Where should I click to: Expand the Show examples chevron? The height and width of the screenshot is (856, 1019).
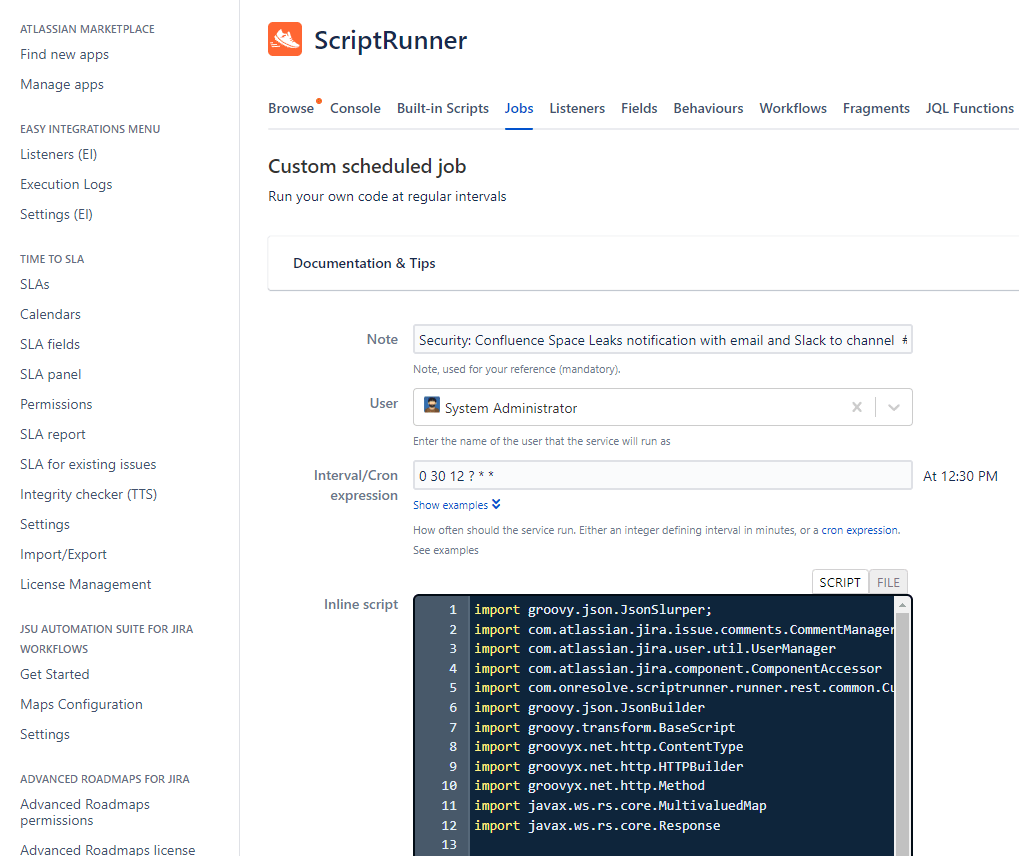pos(496,505)
